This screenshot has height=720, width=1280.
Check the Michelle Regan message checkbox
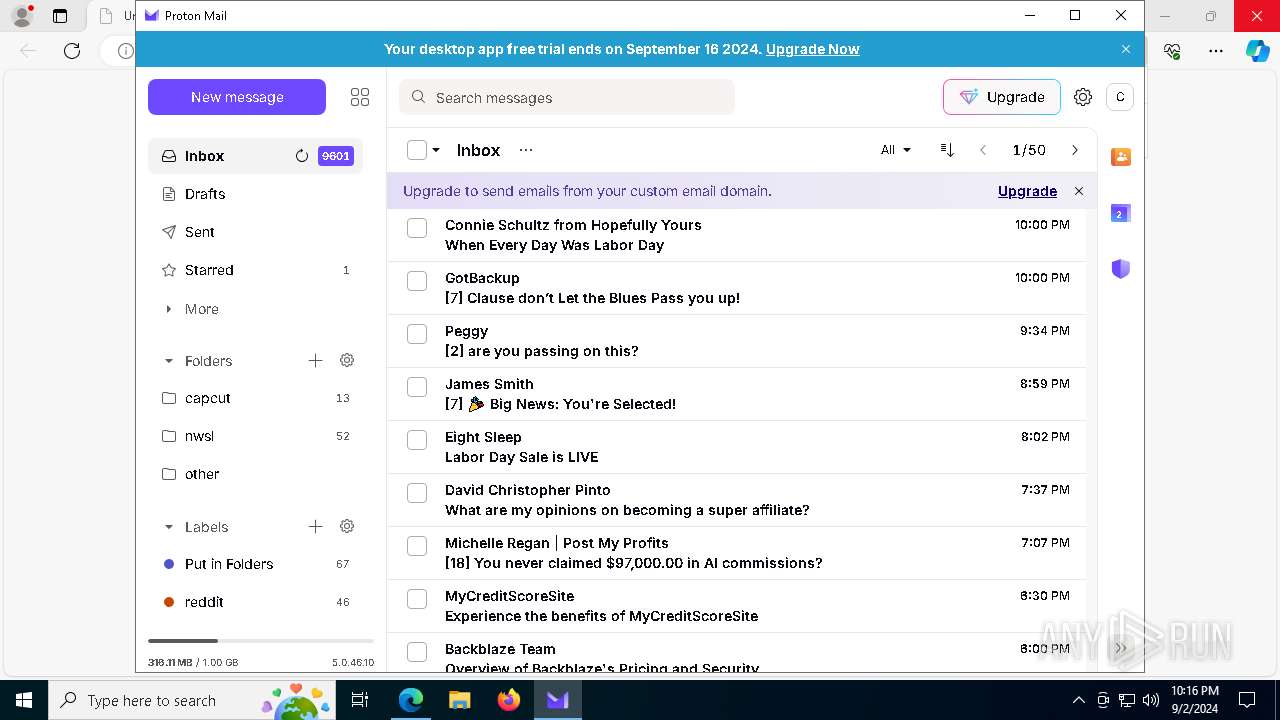click(x=417, y=546)
